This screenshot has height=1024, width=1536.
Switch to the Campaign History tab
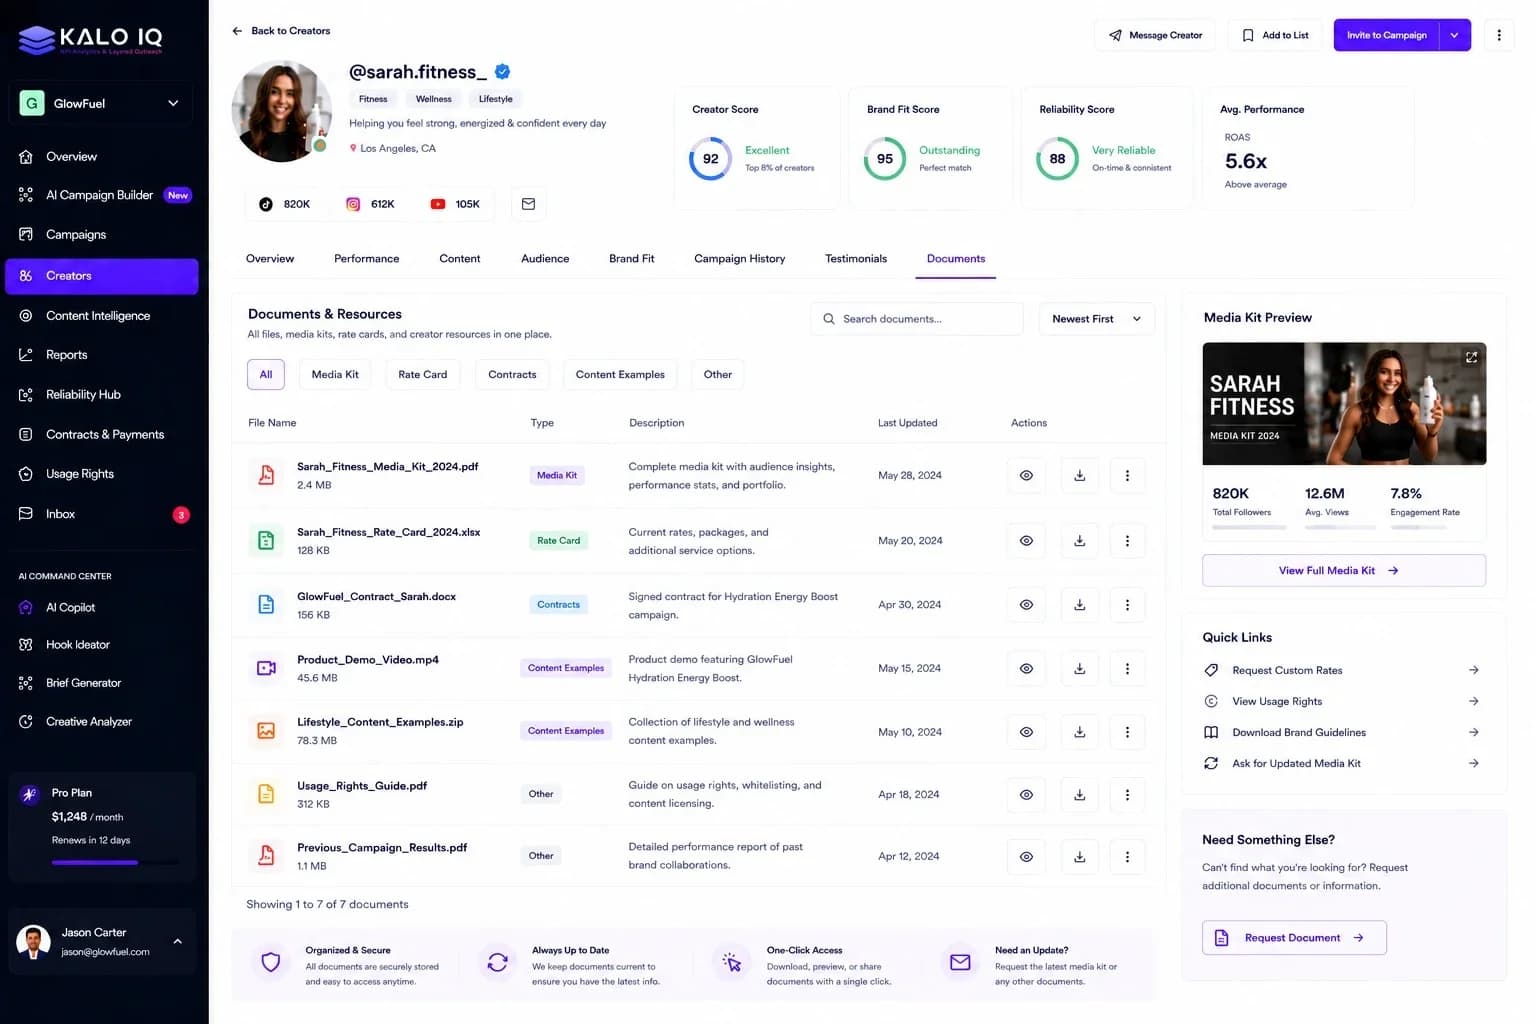(x=739, y=259)
